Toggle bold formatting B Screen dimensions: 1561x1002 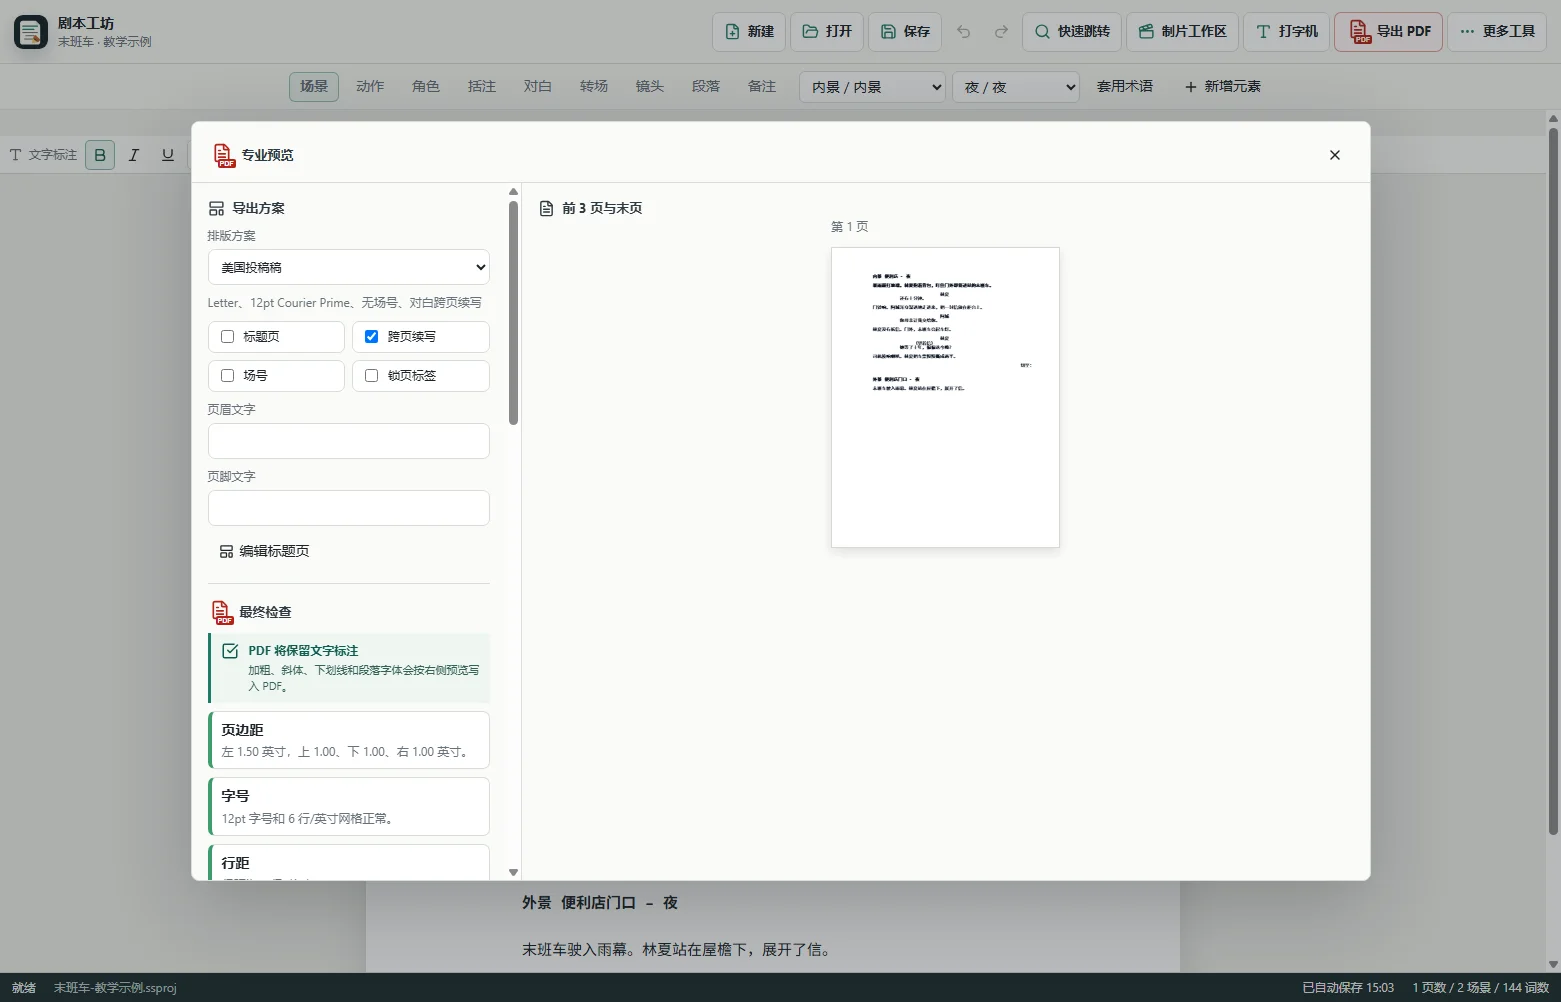tap(100, 155)
